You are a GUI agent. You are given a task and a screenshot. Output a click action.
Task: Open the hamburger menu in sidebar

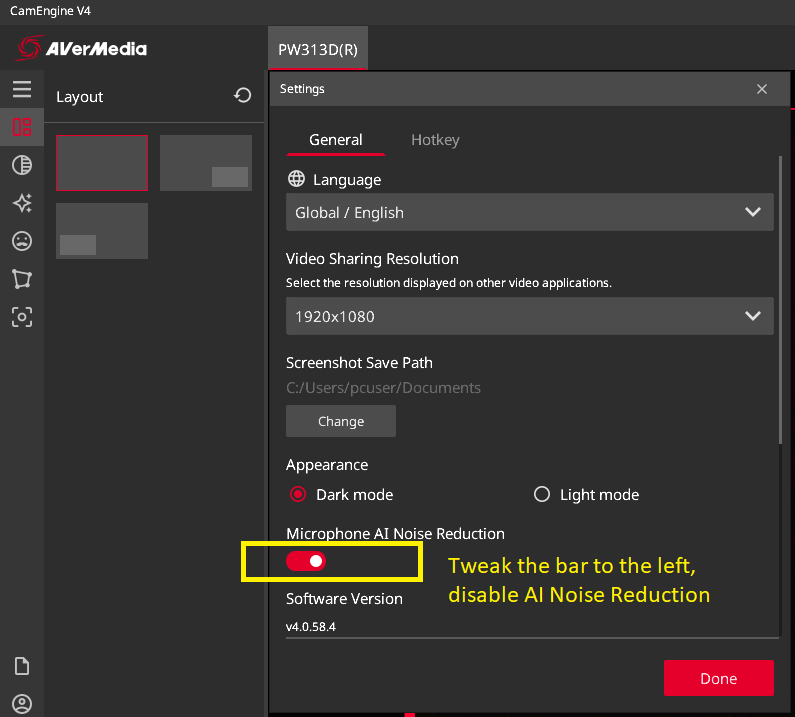click(22, 89)
